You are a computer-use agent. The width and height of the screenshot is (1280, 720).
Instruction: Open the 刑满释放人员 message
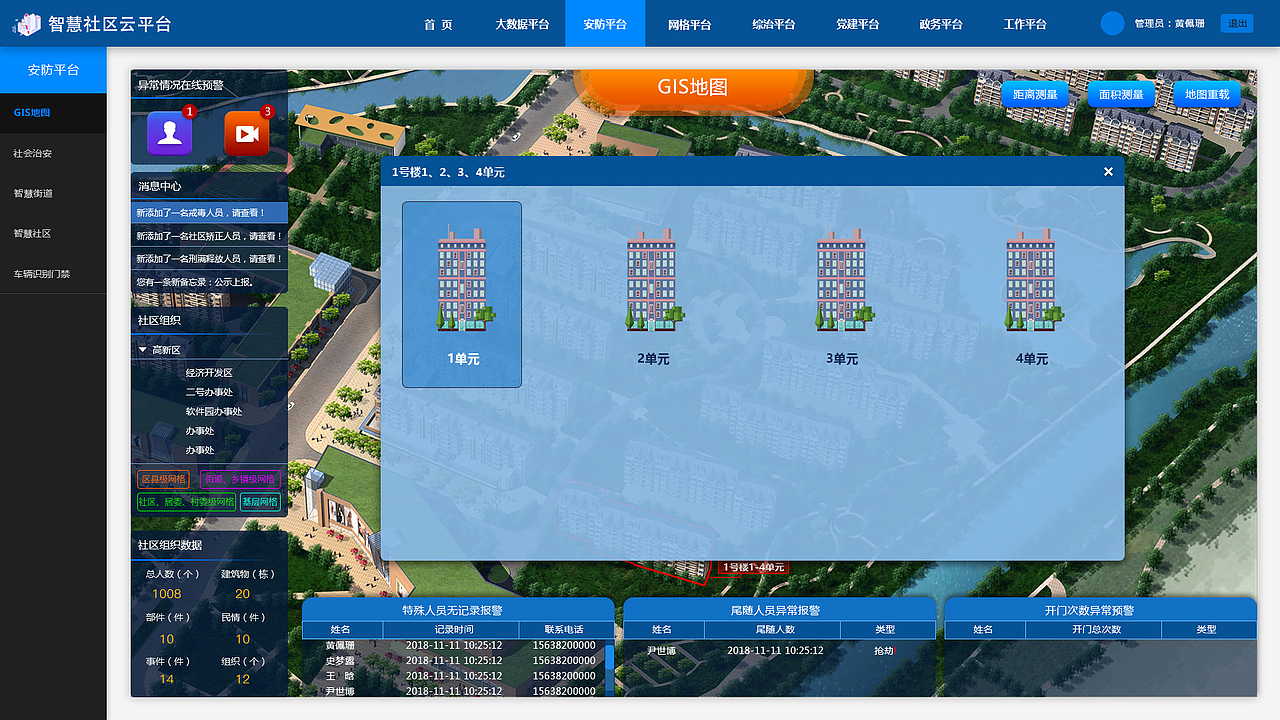point(209,259)
